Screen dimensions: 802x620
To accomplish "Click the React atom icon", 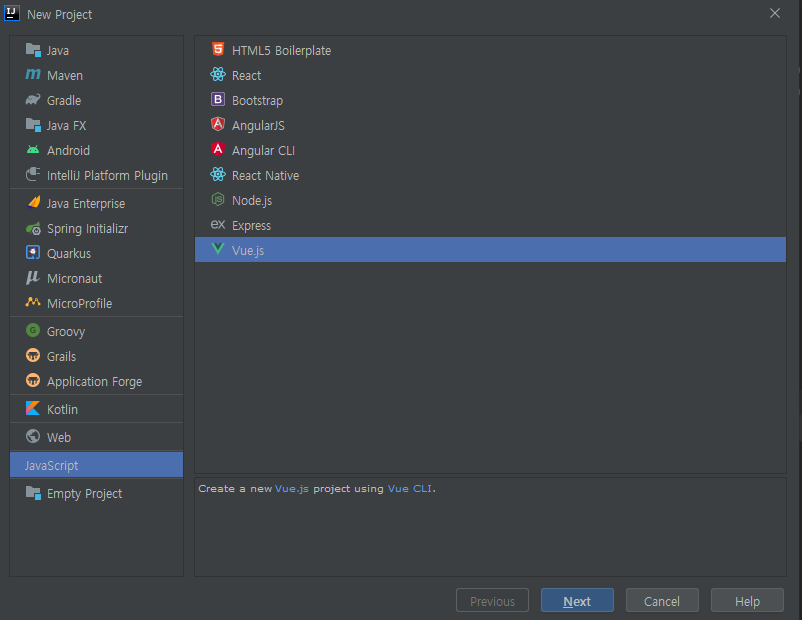I will click(218, 75).
